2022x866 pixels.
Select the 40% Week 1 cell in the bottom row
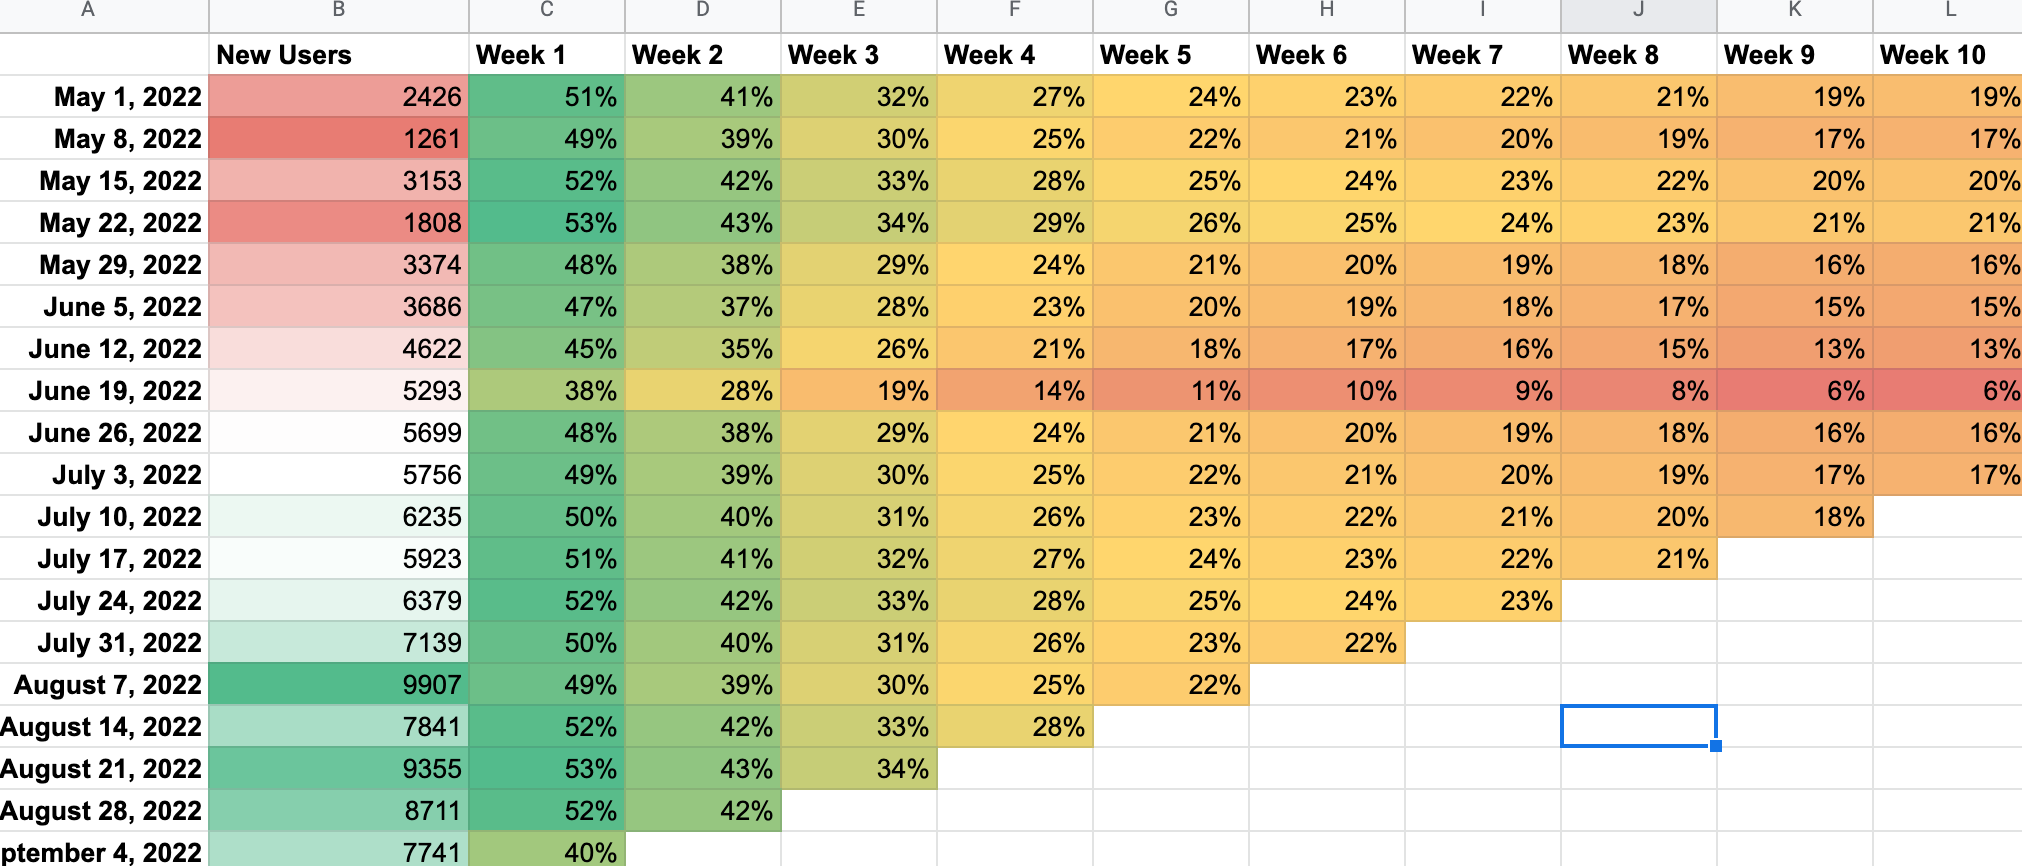click(546, 853)
